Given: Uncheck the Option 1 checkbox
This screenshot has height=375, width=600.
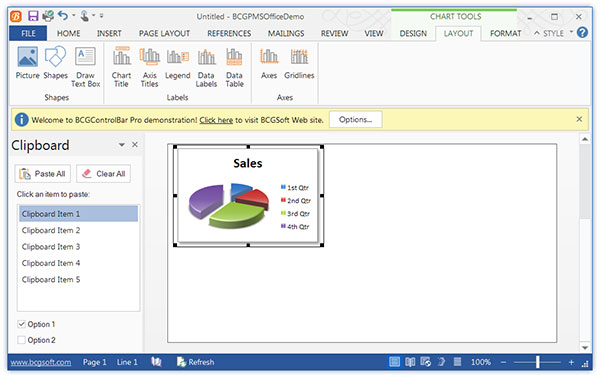Looking at the screenshot, I should (x=21, y=324).
